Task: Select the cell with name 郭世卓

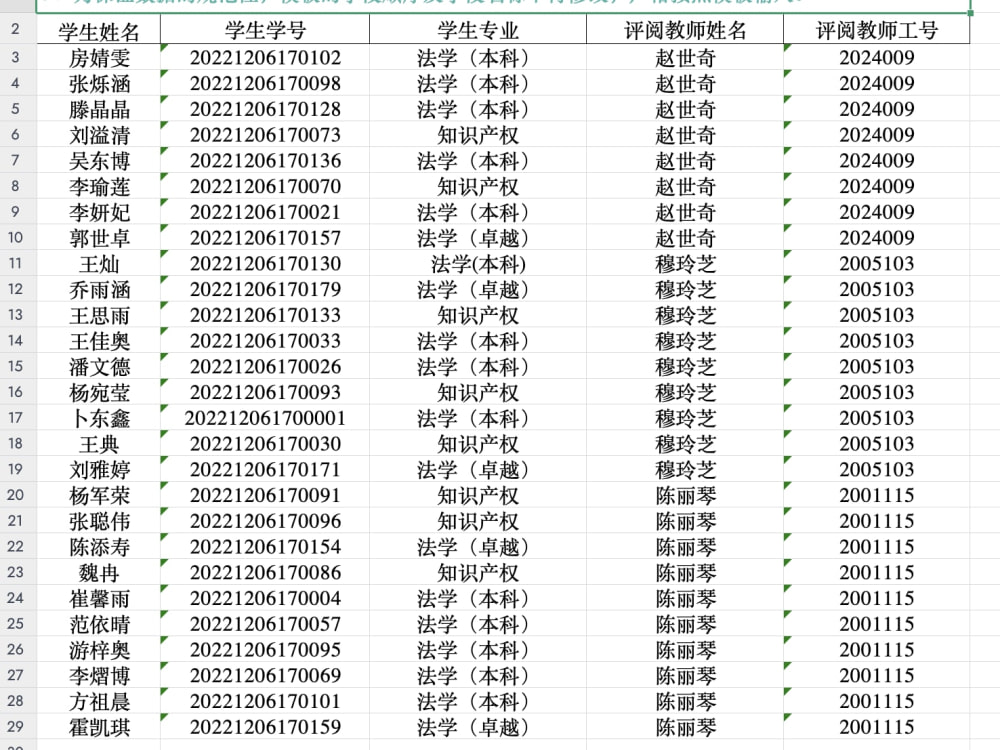Action: (99, 237)
